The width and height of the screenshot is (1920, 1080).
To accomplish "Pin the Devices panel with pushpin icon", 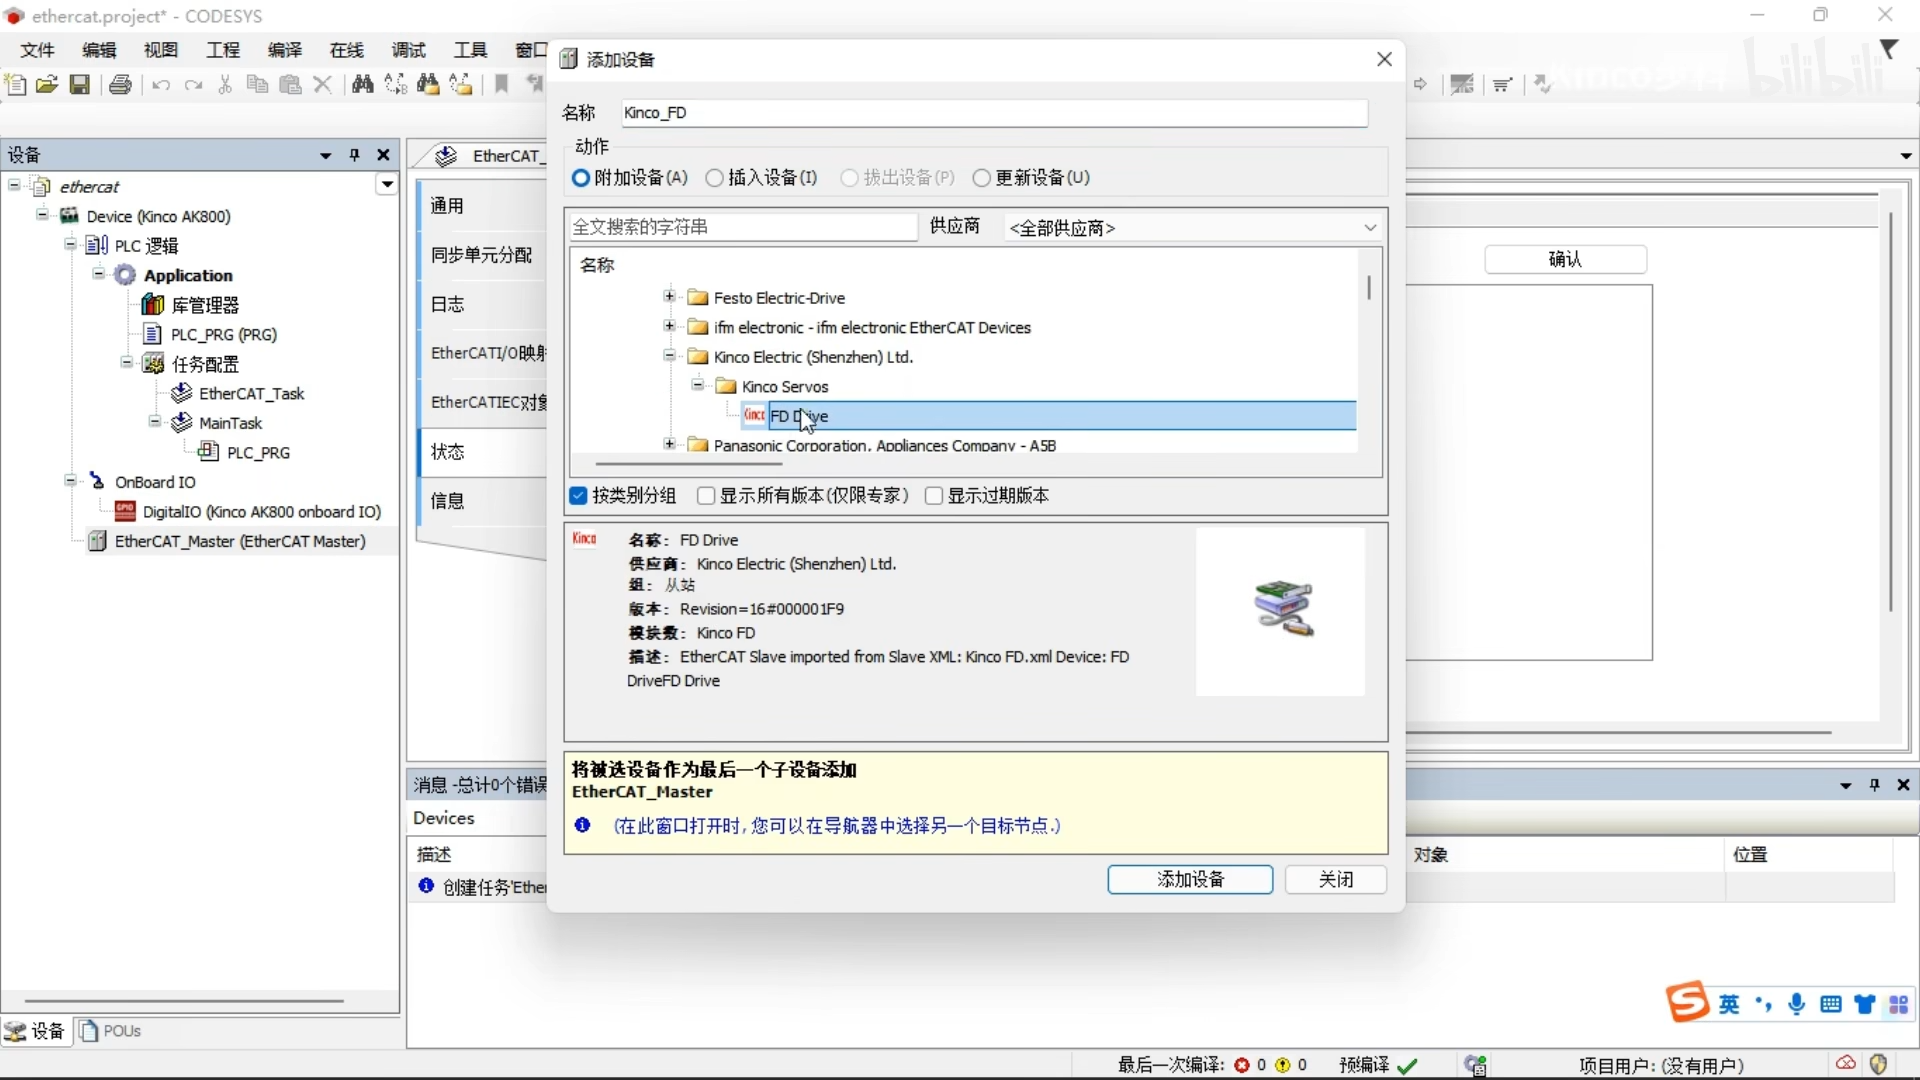I will [354, 155].
